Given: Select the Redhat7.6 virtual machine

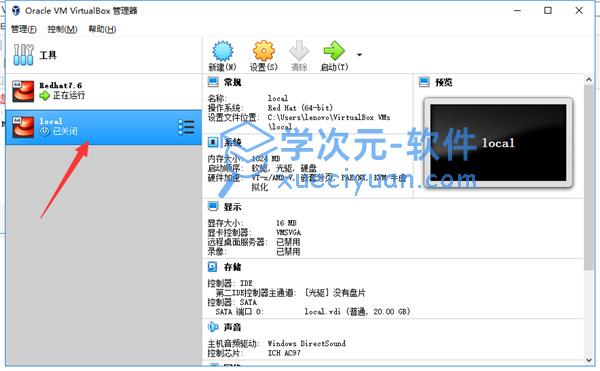Looking at the screenshot, I should [104, 91].
